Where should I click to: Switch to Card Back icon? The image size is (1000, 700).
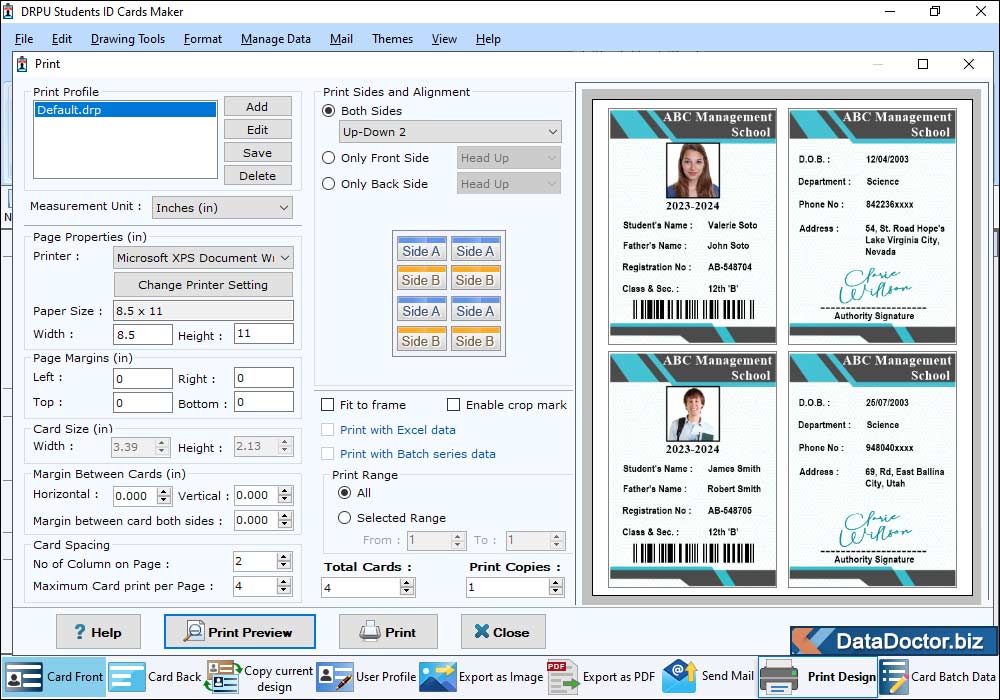(127, 676)
